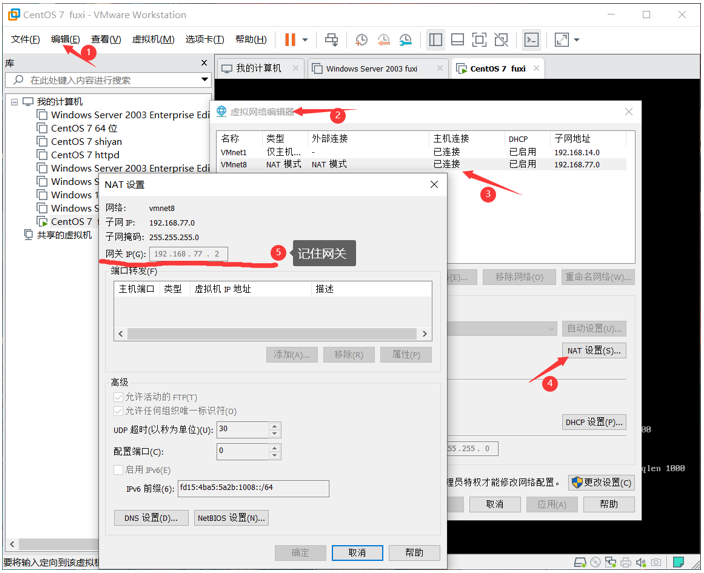The width and height of the screenshot is (704, 573).
Task: Open the 选项卡(T) menu
Action: pyautogui.click(x=205, y=40)
